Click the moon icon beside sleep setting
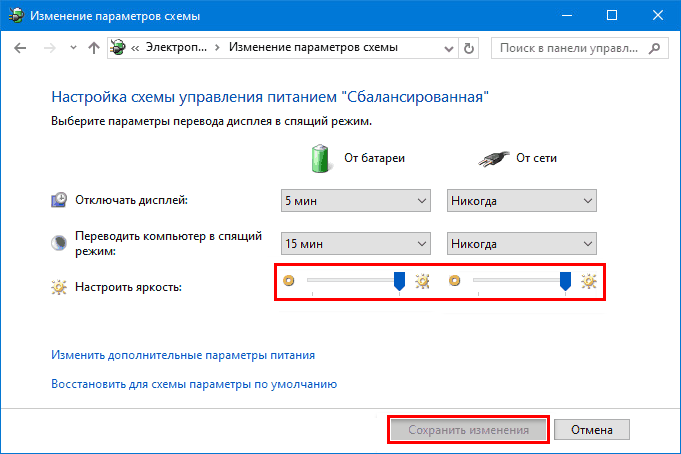Screen dimensions: 681x454 (x=59, y=243)
